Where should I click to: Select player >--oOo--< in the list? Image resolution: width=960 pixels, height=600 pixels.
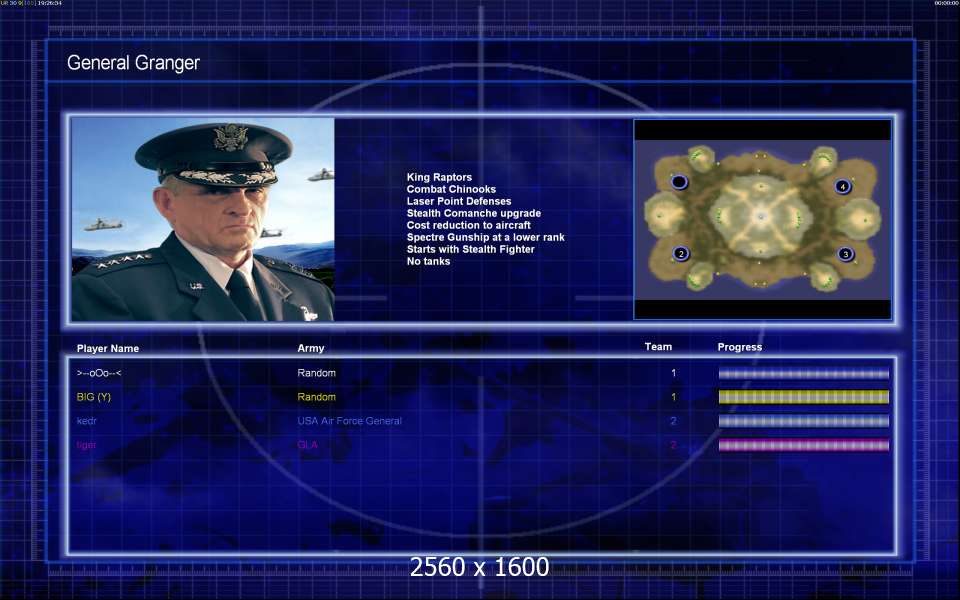tap(99, 373)
